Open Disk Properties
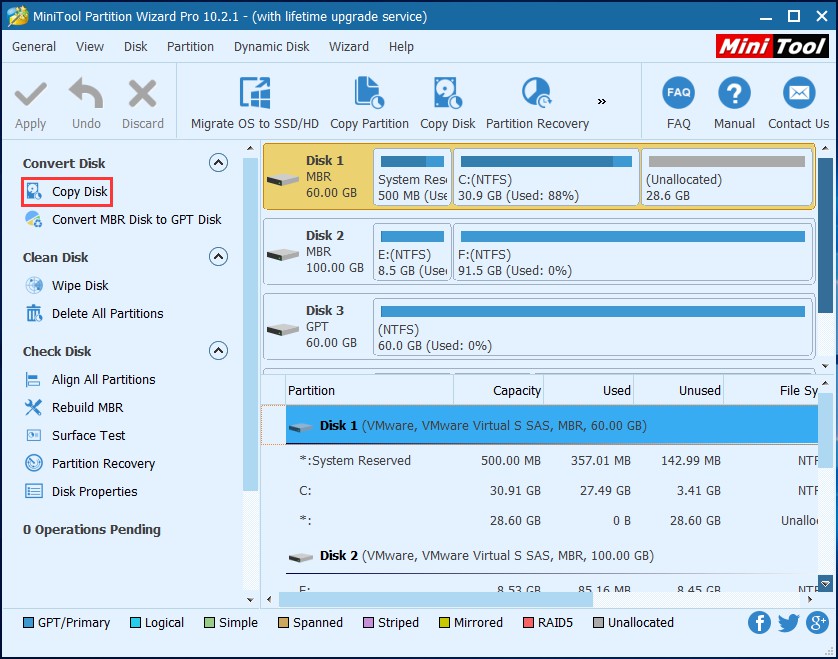 81,491
